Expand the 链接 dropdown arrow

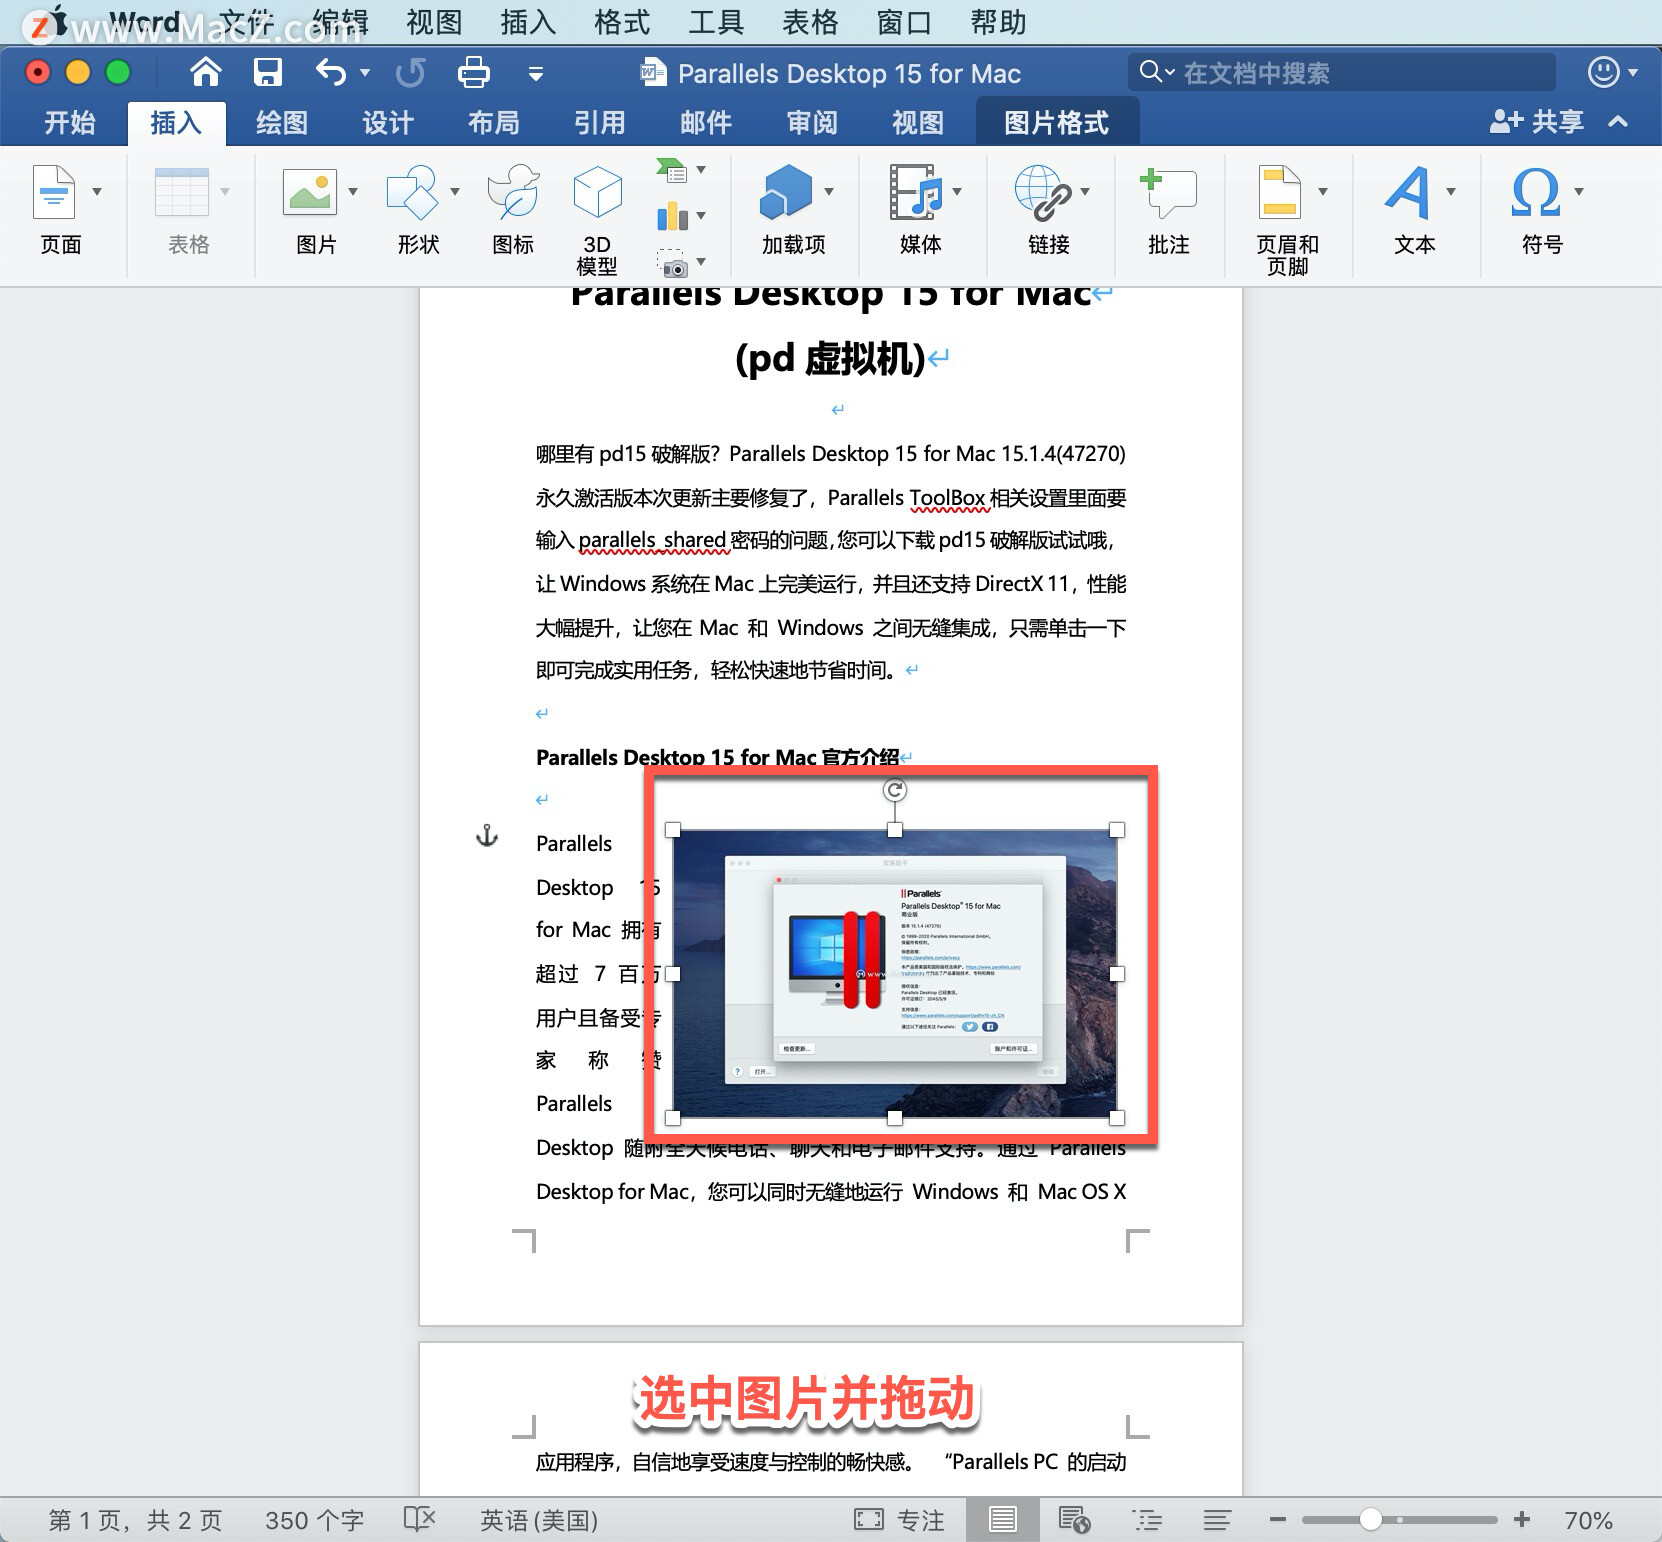pyautogui.click(x=1085, y=192)
